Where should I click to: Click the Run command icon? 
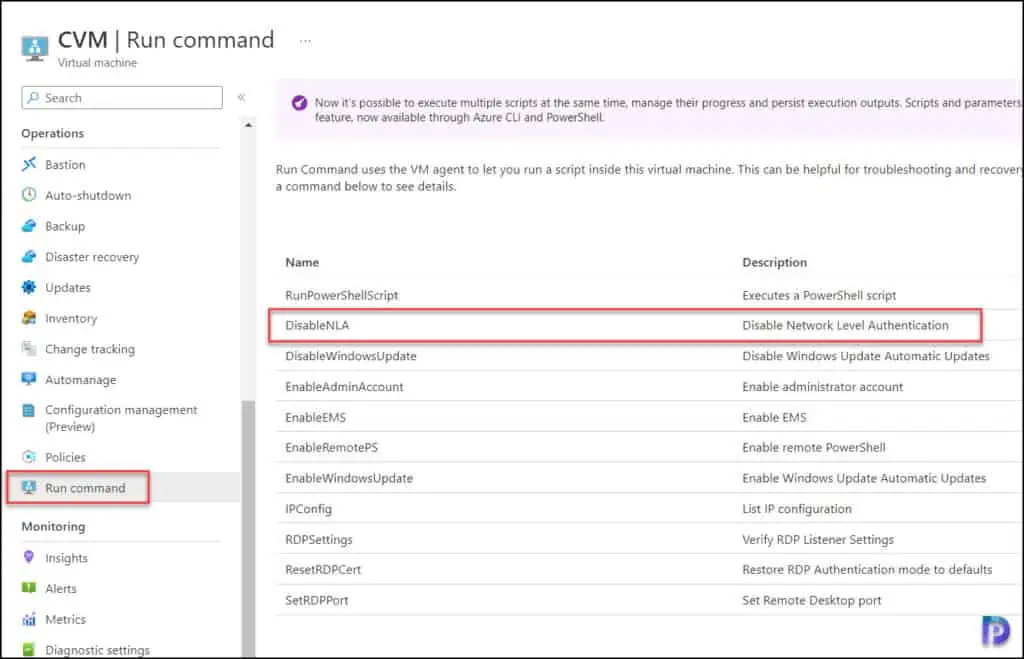click(29, 487)
